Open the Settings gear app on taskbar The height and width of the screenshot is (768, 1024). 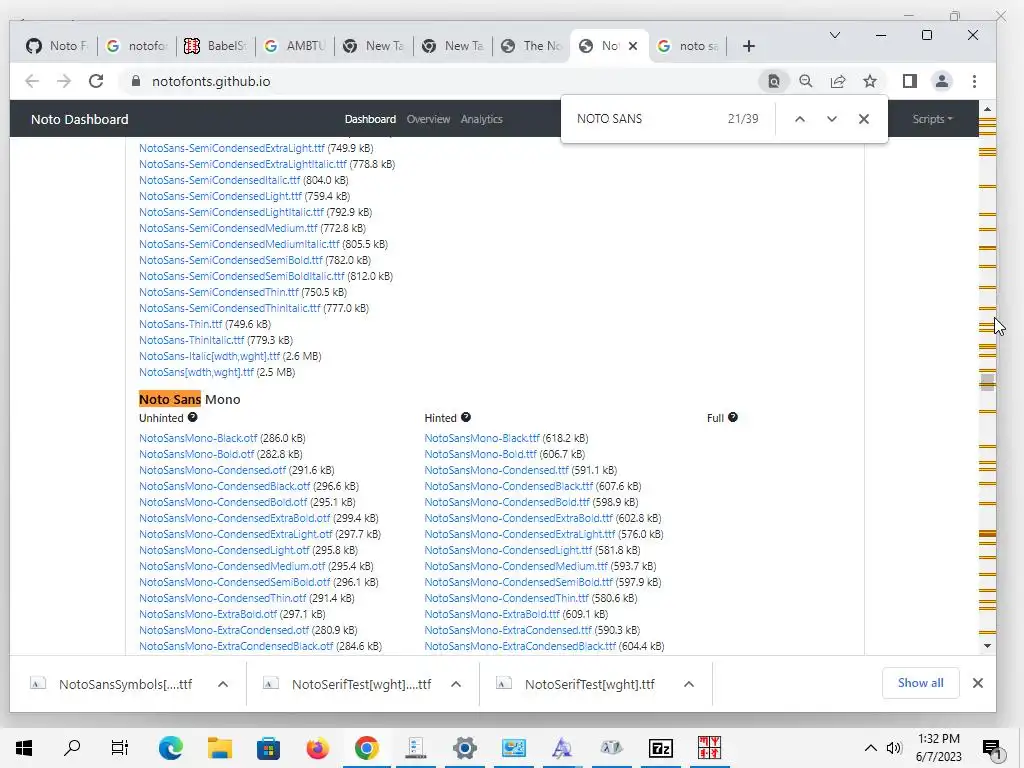[464, 748]
